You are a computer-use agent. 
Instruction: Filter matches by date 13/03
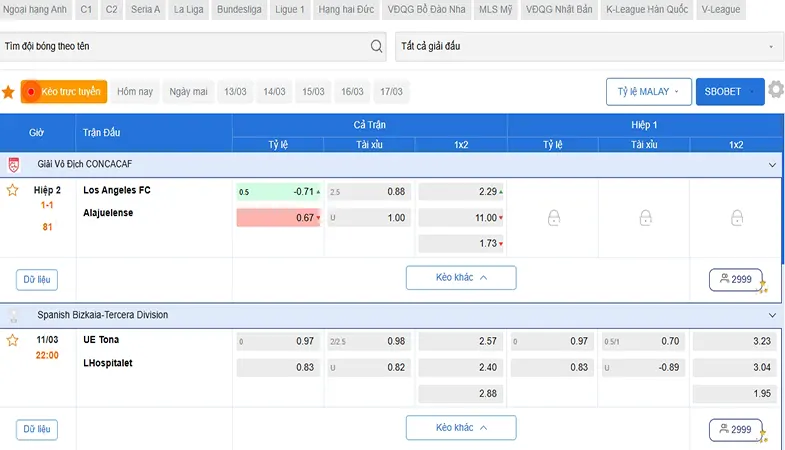click(235, 92)
